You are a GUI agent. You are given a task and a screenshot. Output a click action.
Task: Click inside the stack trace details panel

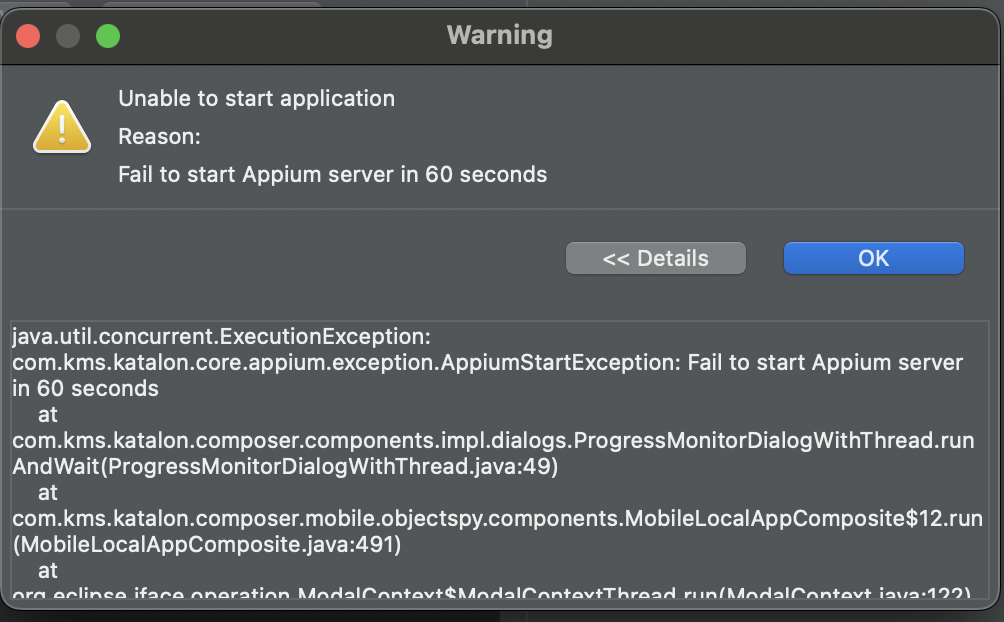(500, 460)
